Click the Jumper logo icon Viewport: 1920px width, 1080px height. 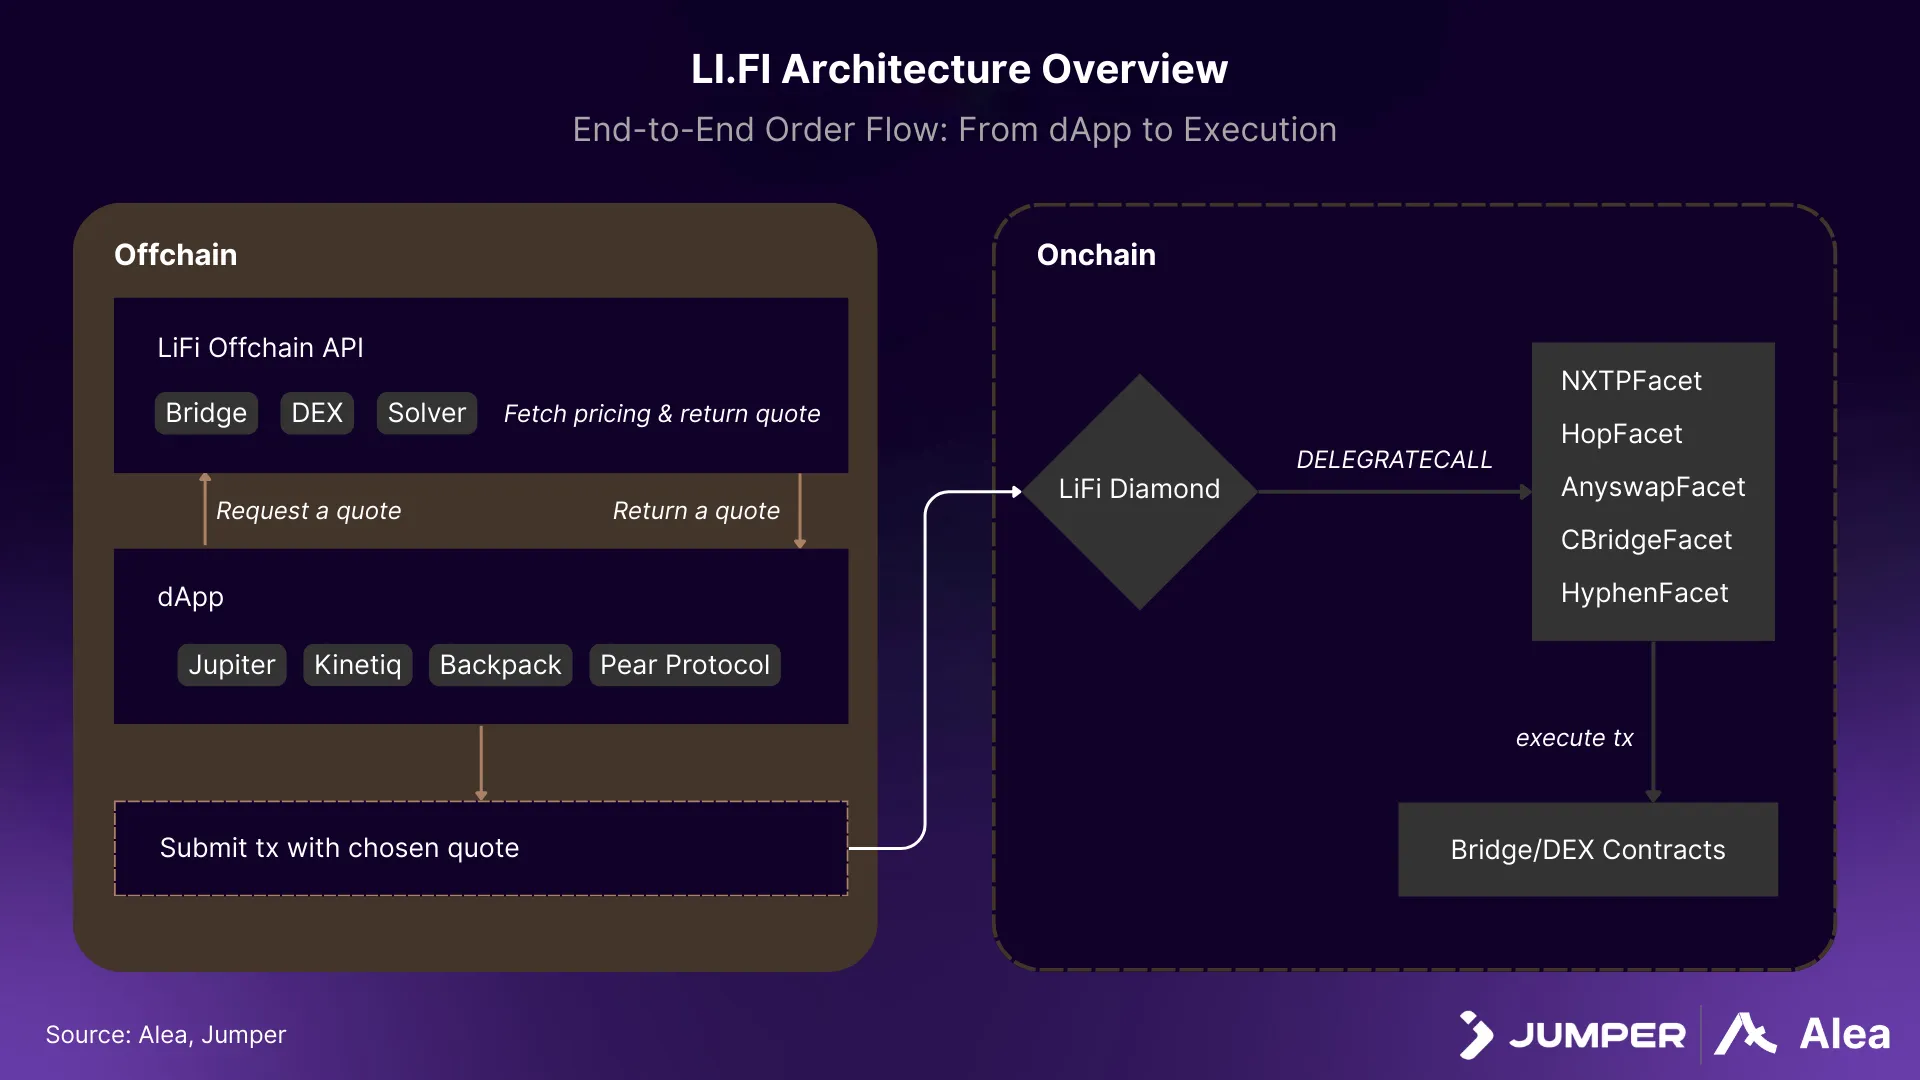(1476, 1035)
